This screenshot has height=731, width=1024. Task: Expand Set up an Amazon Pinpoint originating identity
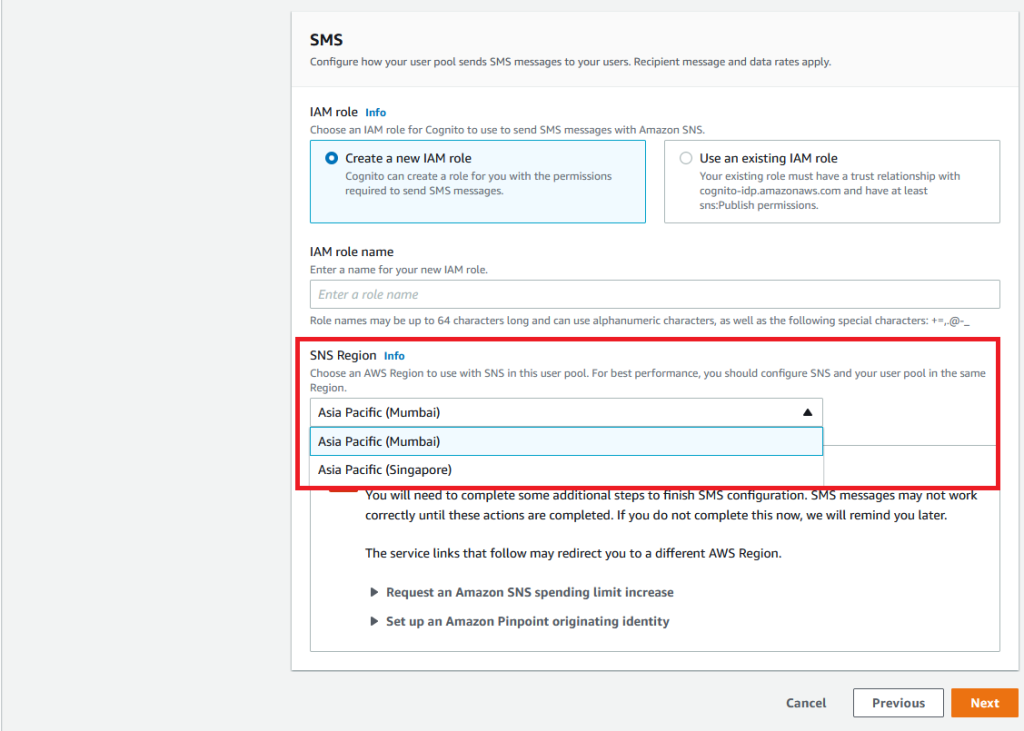tap(526, 621)
